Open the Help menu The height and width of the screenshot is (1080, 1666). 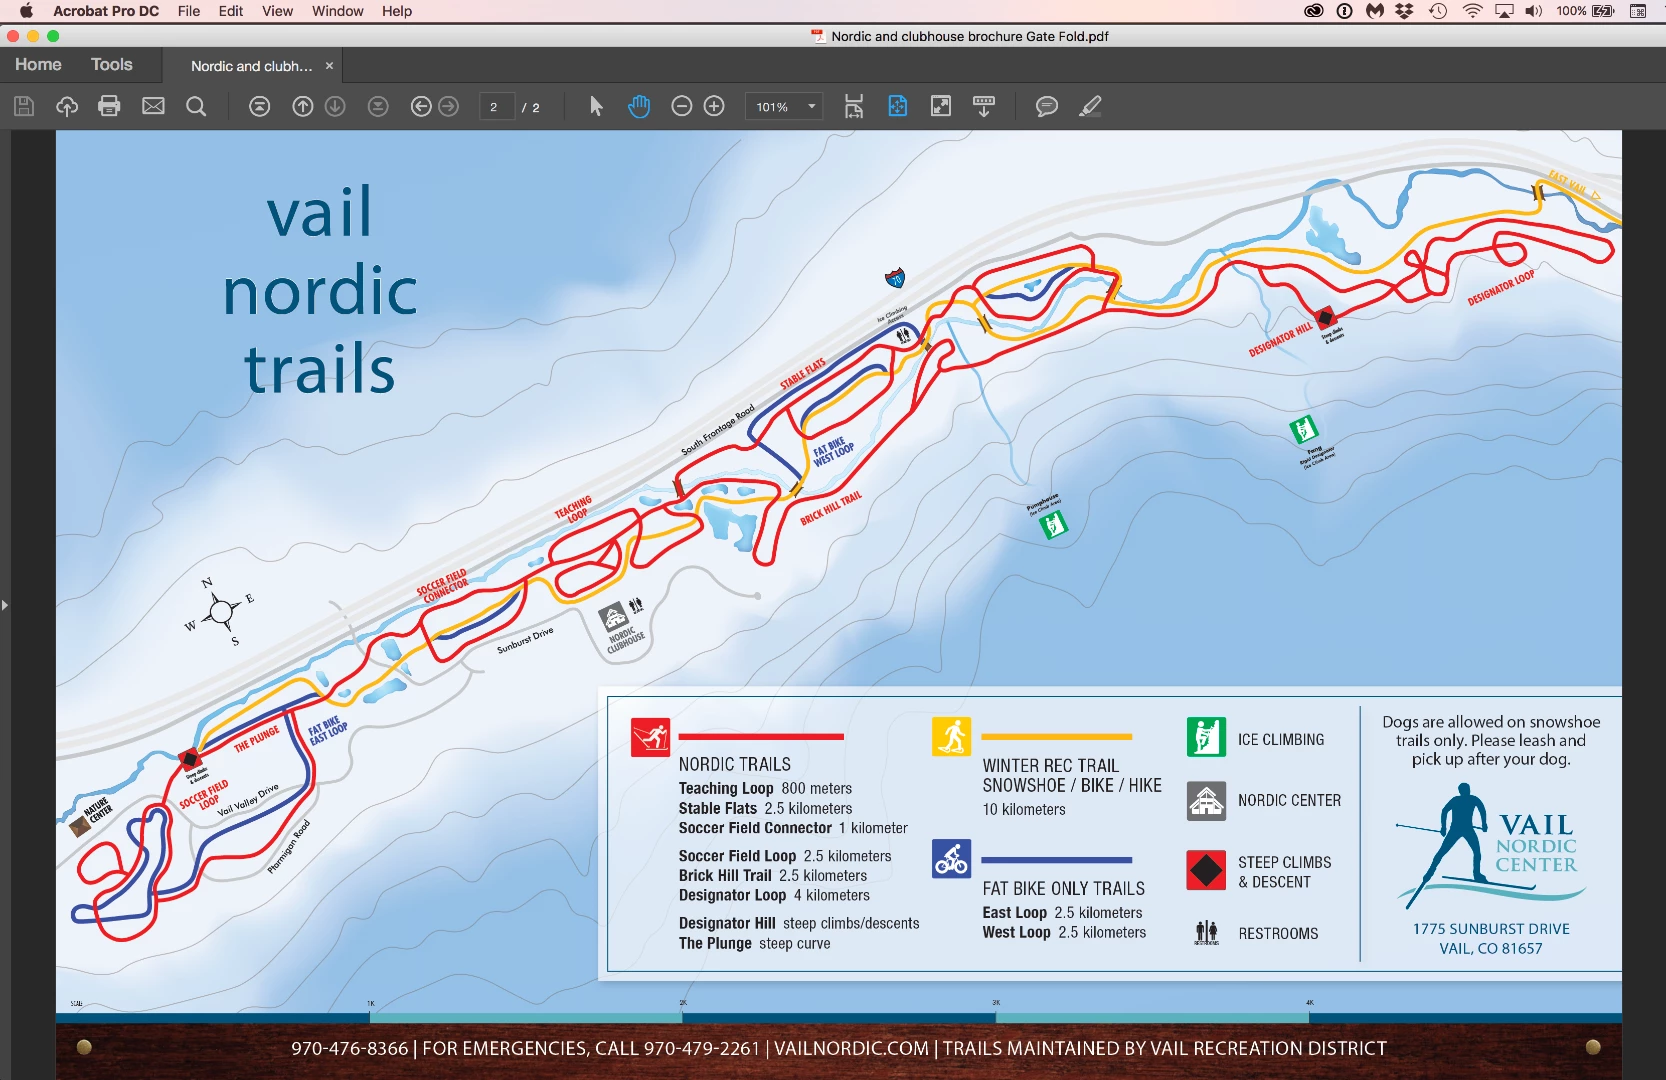(x=397, y=11)
